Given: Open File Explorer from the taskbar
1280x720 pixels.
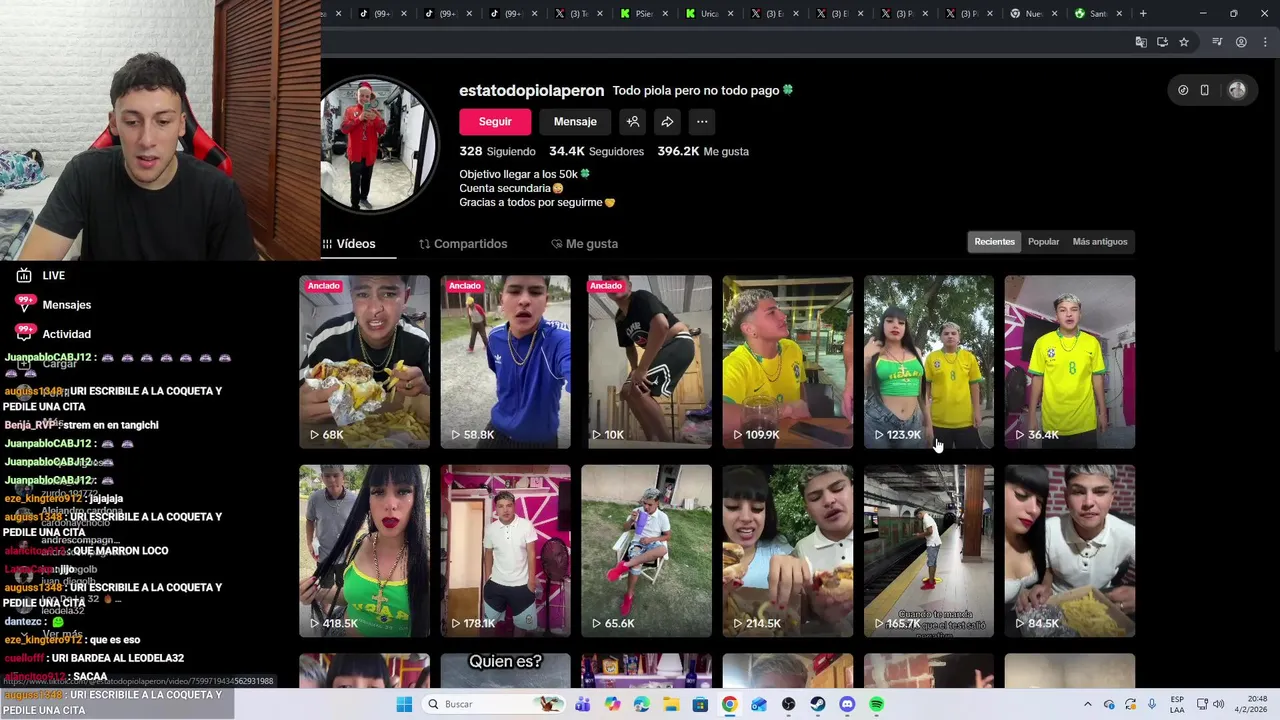Looking at the screenshot, I should coord(671,704).
